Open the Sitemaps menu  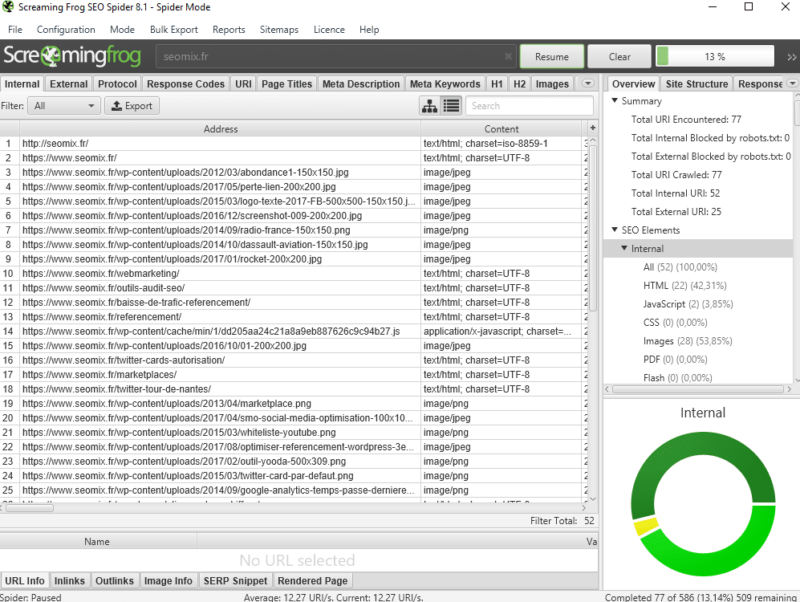coord(279,30)
